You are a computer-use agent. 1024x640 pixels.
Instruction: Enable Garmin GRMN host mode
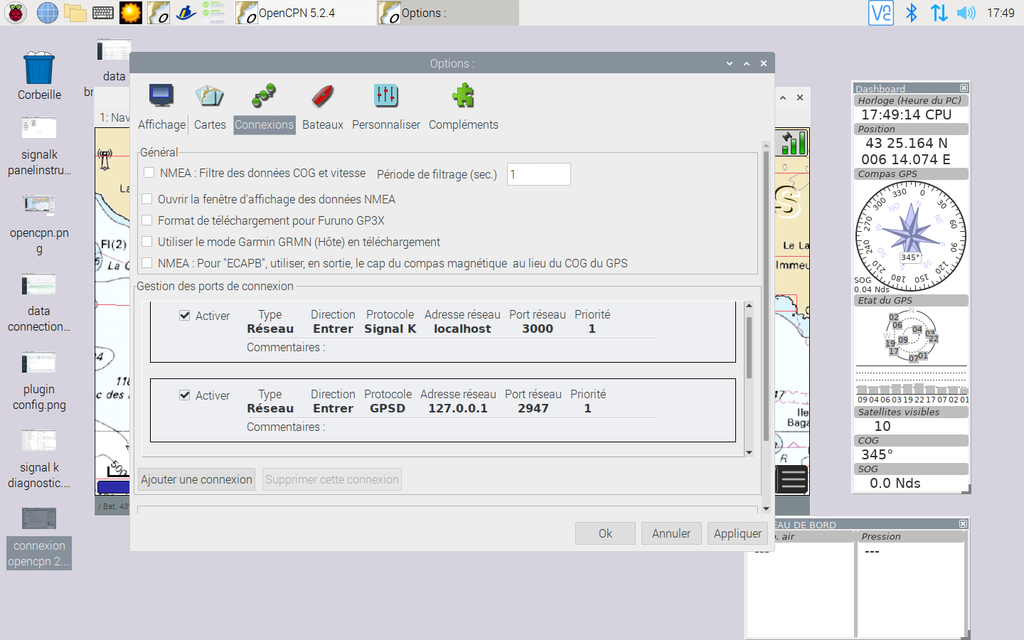(x=147, y=242)
